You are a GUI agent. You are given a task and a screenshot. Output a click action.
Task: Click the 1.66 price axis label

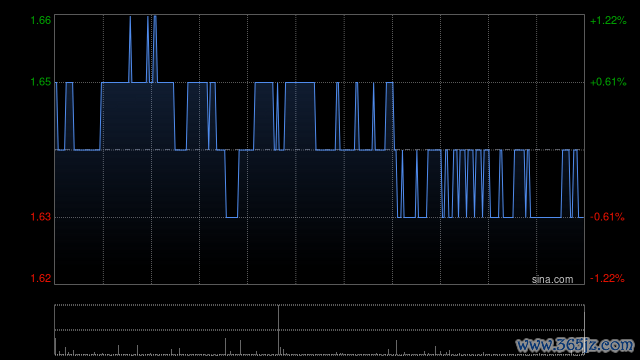(x=41, y=20)
